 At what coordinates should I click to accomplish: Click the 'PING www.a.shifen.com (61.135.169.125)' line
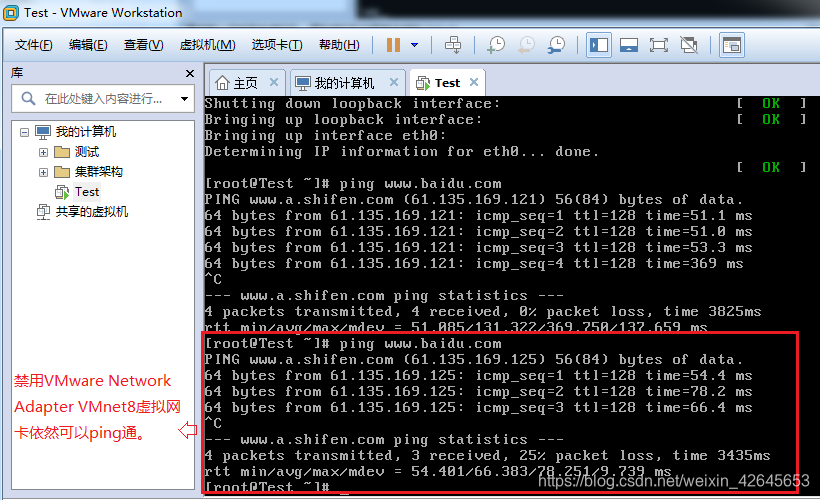pyautogui.click(x=473, y=359)
